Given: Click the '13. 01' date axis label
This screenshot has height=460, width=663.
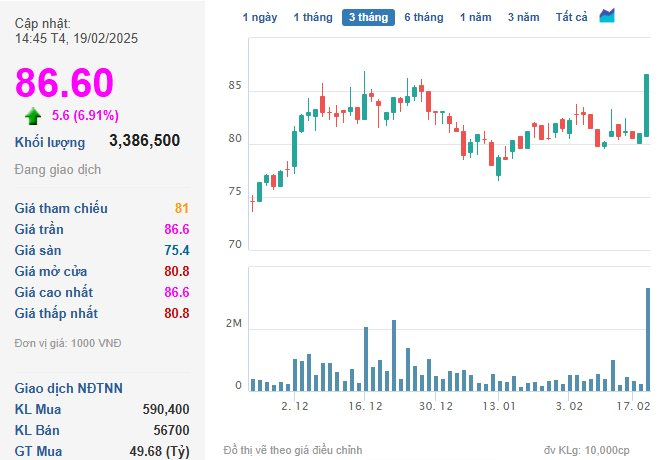Looking at the screenshot, I should [x=499, y=406].
